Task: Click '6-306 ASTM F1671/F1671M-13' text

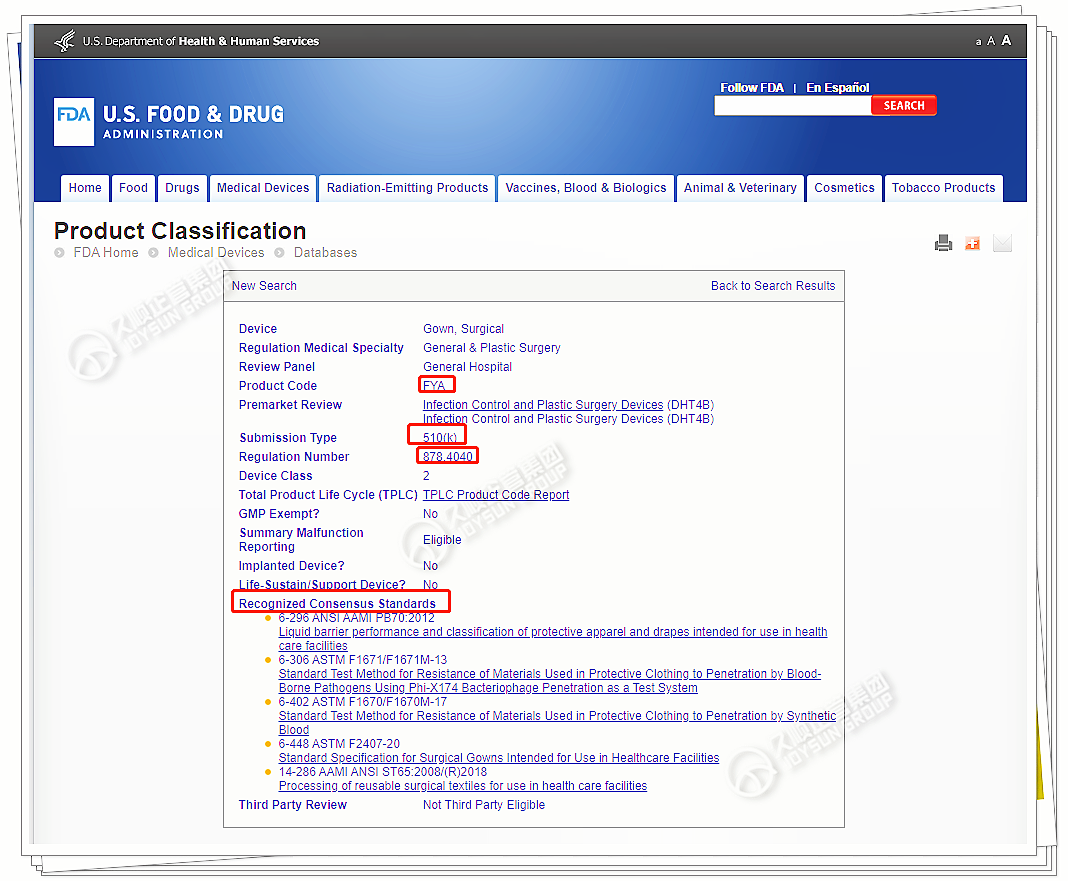Action: (363, 660)
